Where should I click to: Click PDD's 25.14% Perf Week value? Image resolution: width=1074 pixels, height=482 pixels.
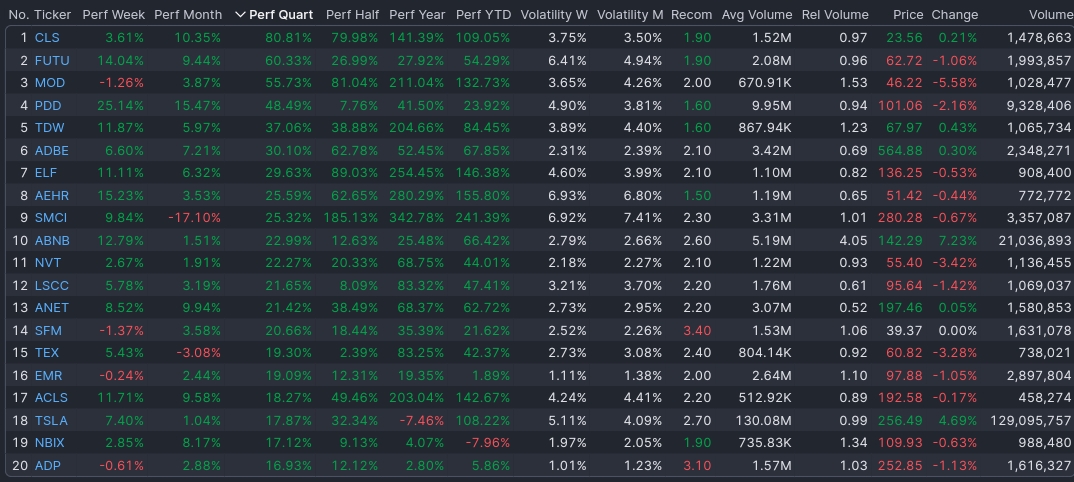click(121, 106)
